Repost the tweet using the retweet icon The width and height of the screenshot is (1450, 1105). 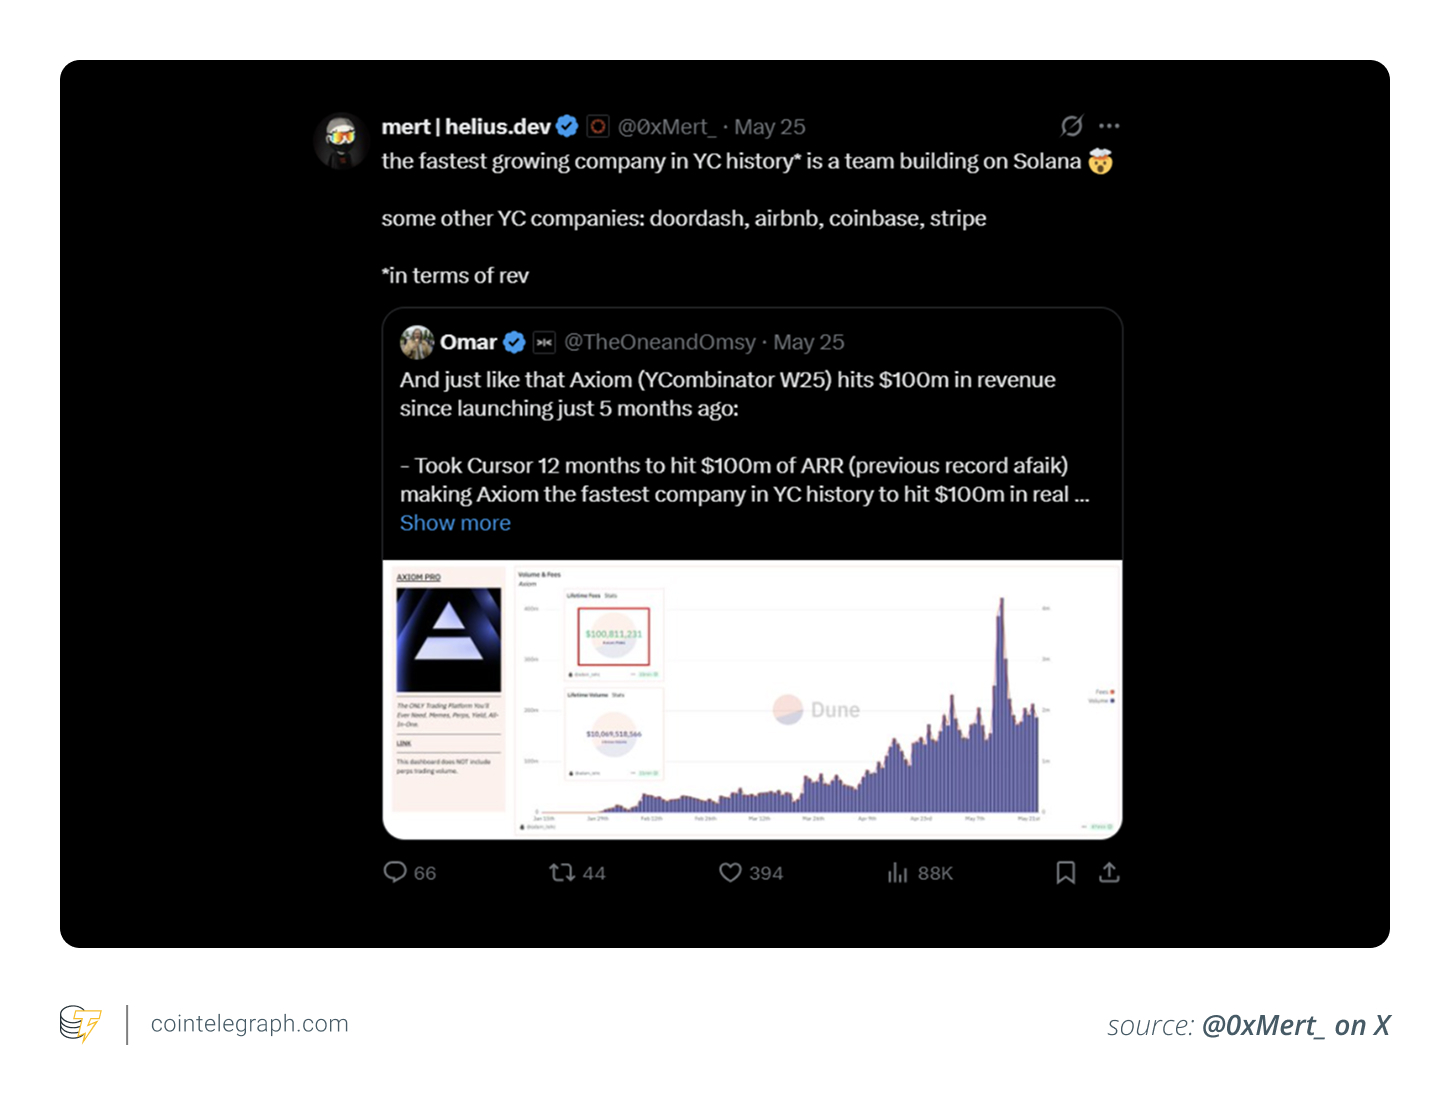point(561,873)
